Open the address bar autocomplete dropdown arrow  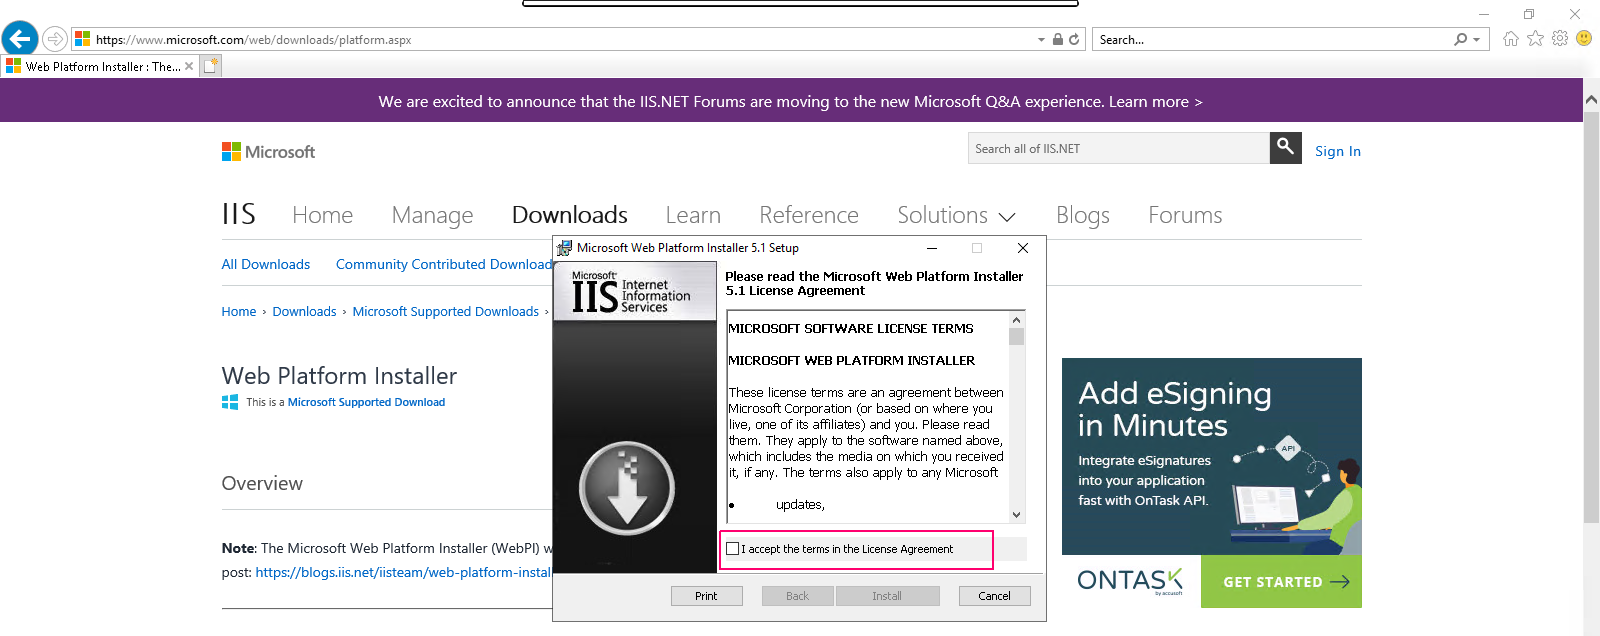(x=1042, y=40)
